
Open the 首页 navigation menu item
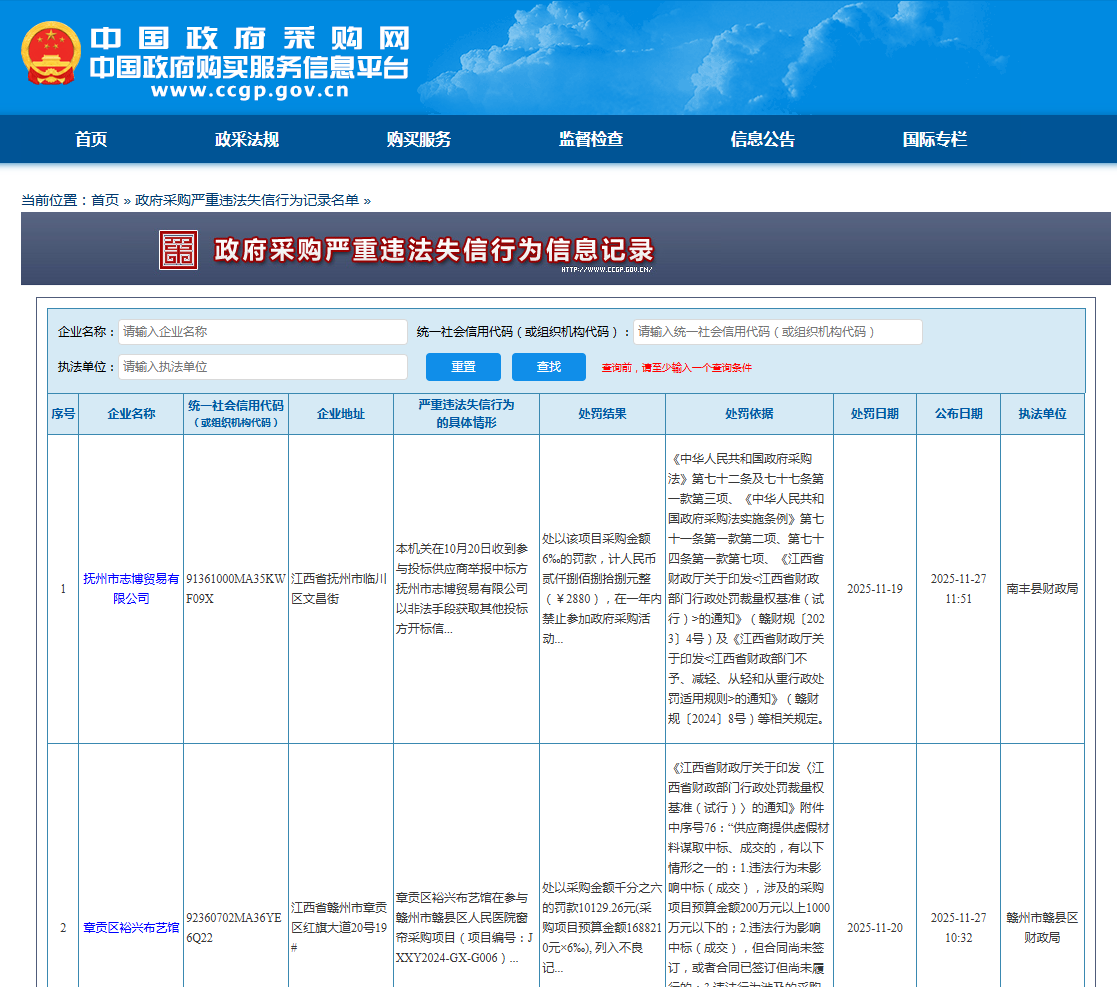(91, 140)
